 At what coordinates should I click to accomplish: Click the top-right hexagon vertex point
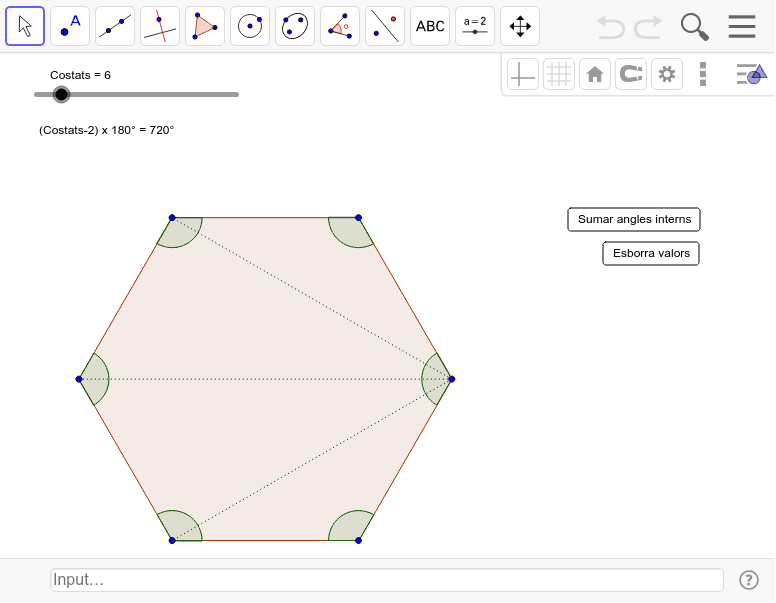[358, 218]
